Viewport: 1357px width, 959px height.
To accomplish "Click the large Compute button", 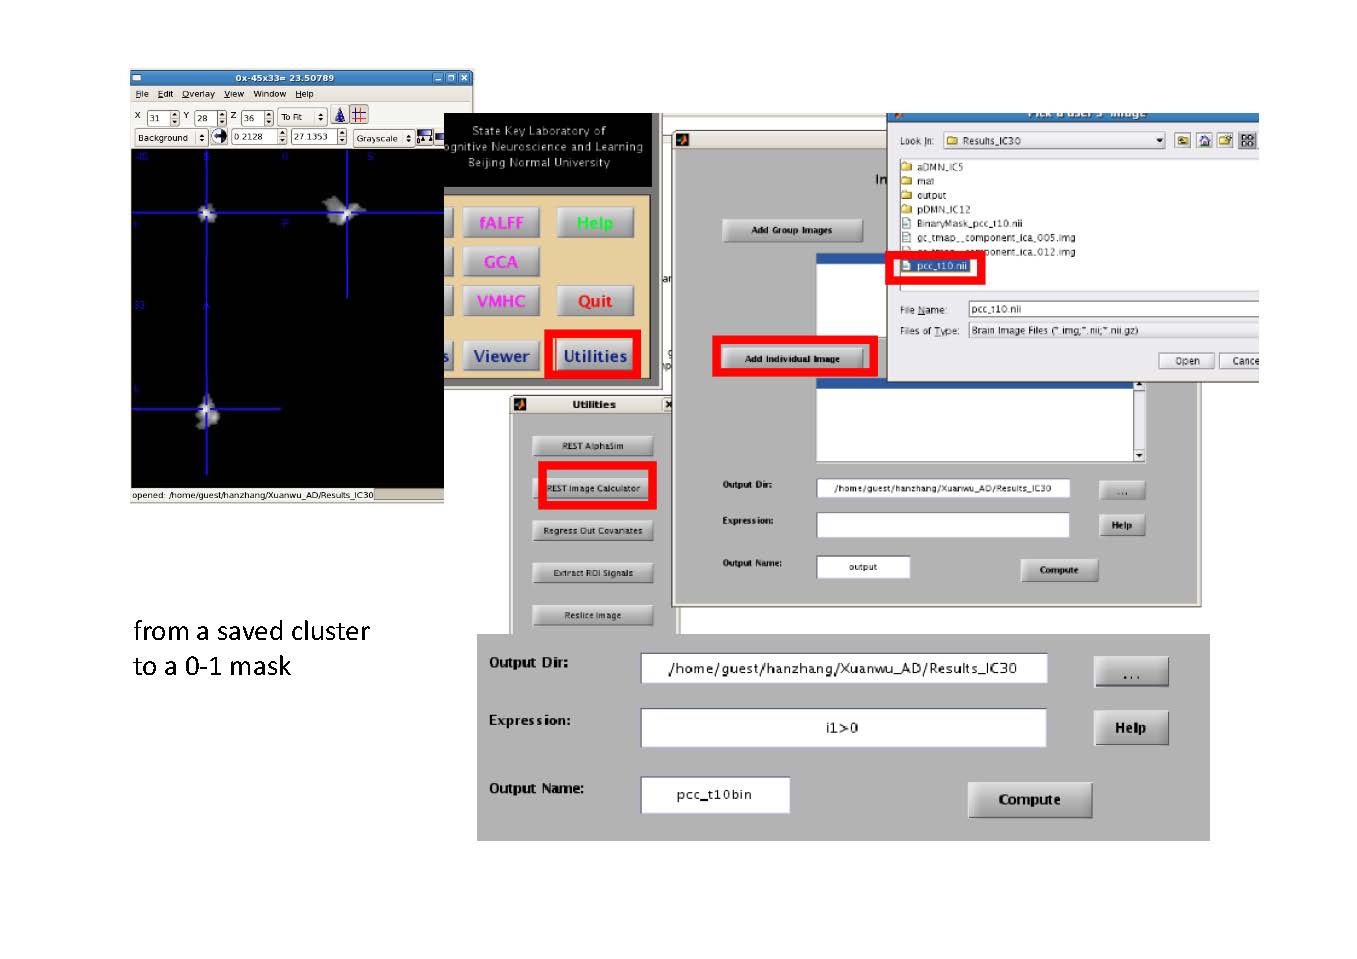I will point(1030,800).
